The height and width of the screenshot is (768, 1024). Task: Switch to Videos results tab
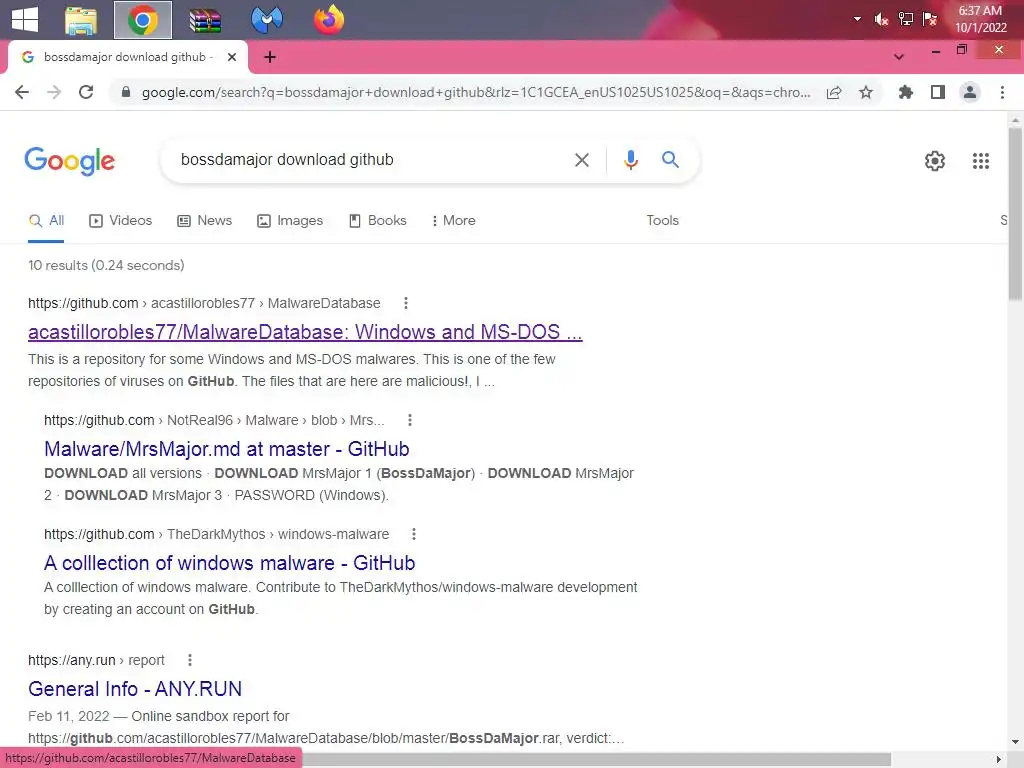pos(121,221)
